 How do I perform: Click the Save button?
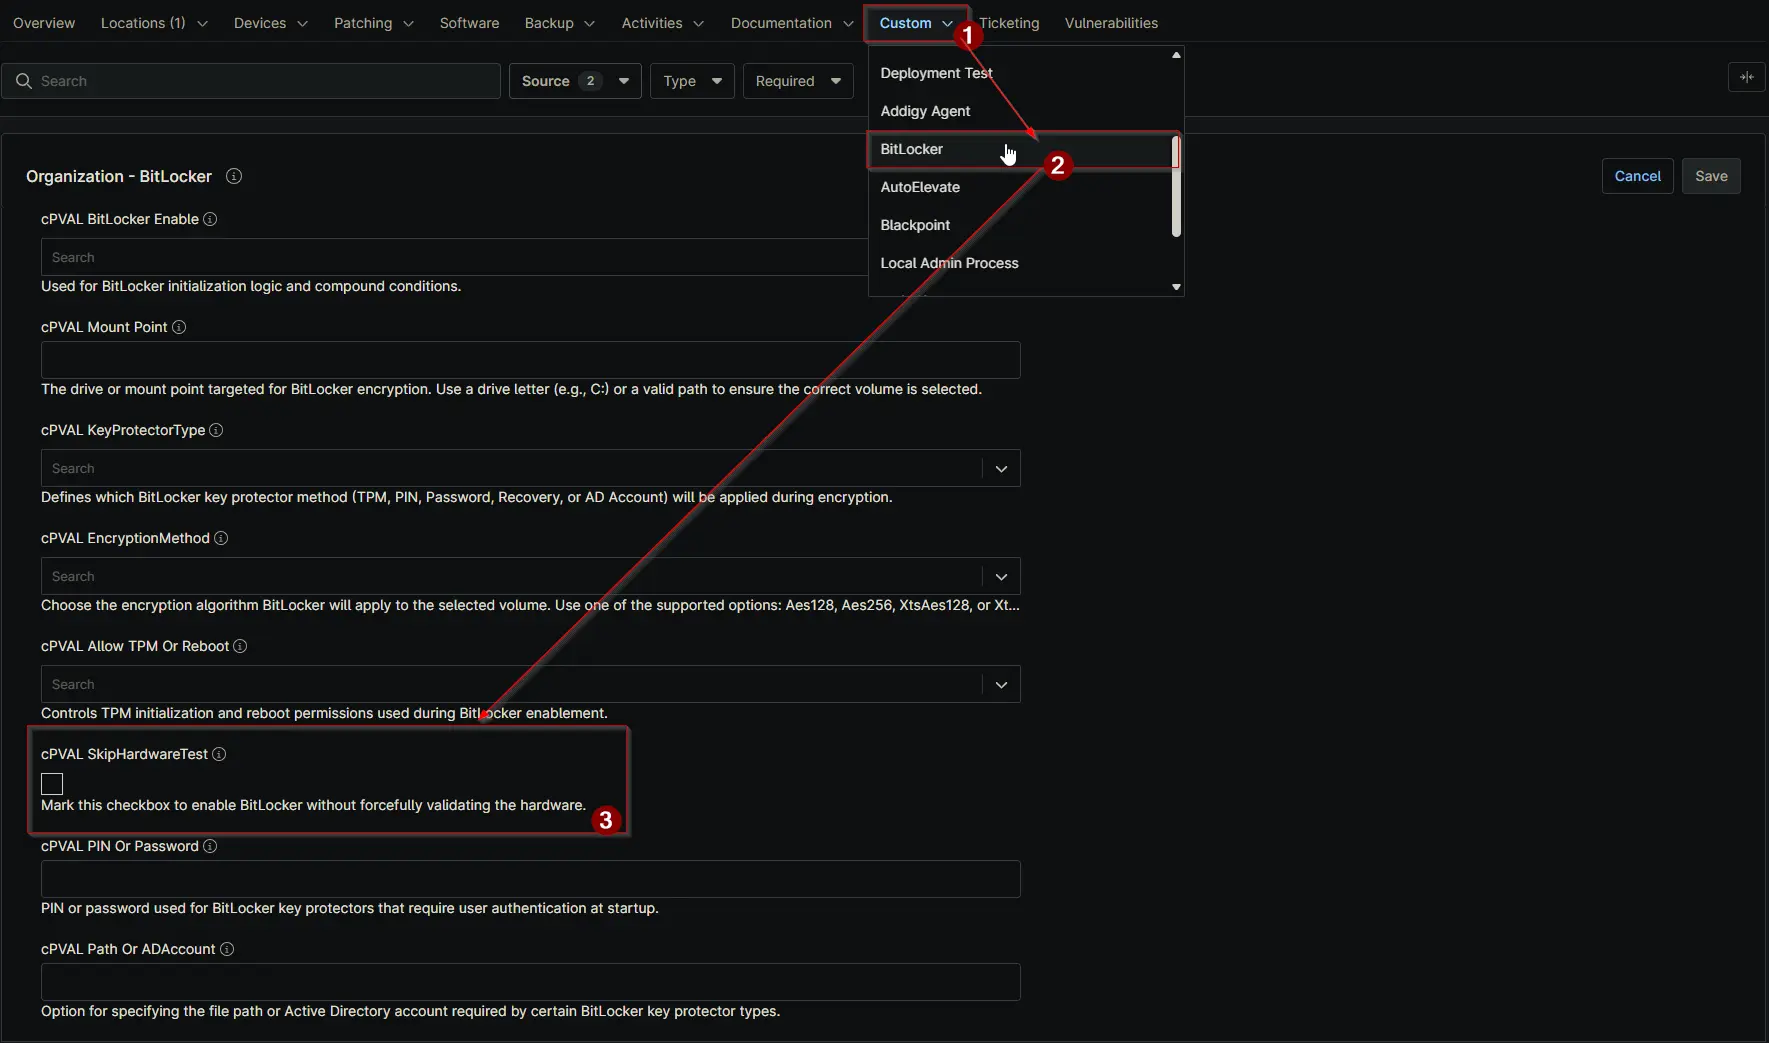(1711, 176)
